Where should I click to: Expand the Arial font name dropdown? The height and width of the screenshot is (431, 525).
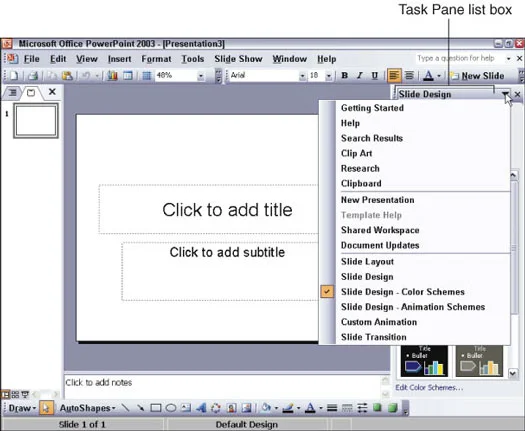(302, 76)
